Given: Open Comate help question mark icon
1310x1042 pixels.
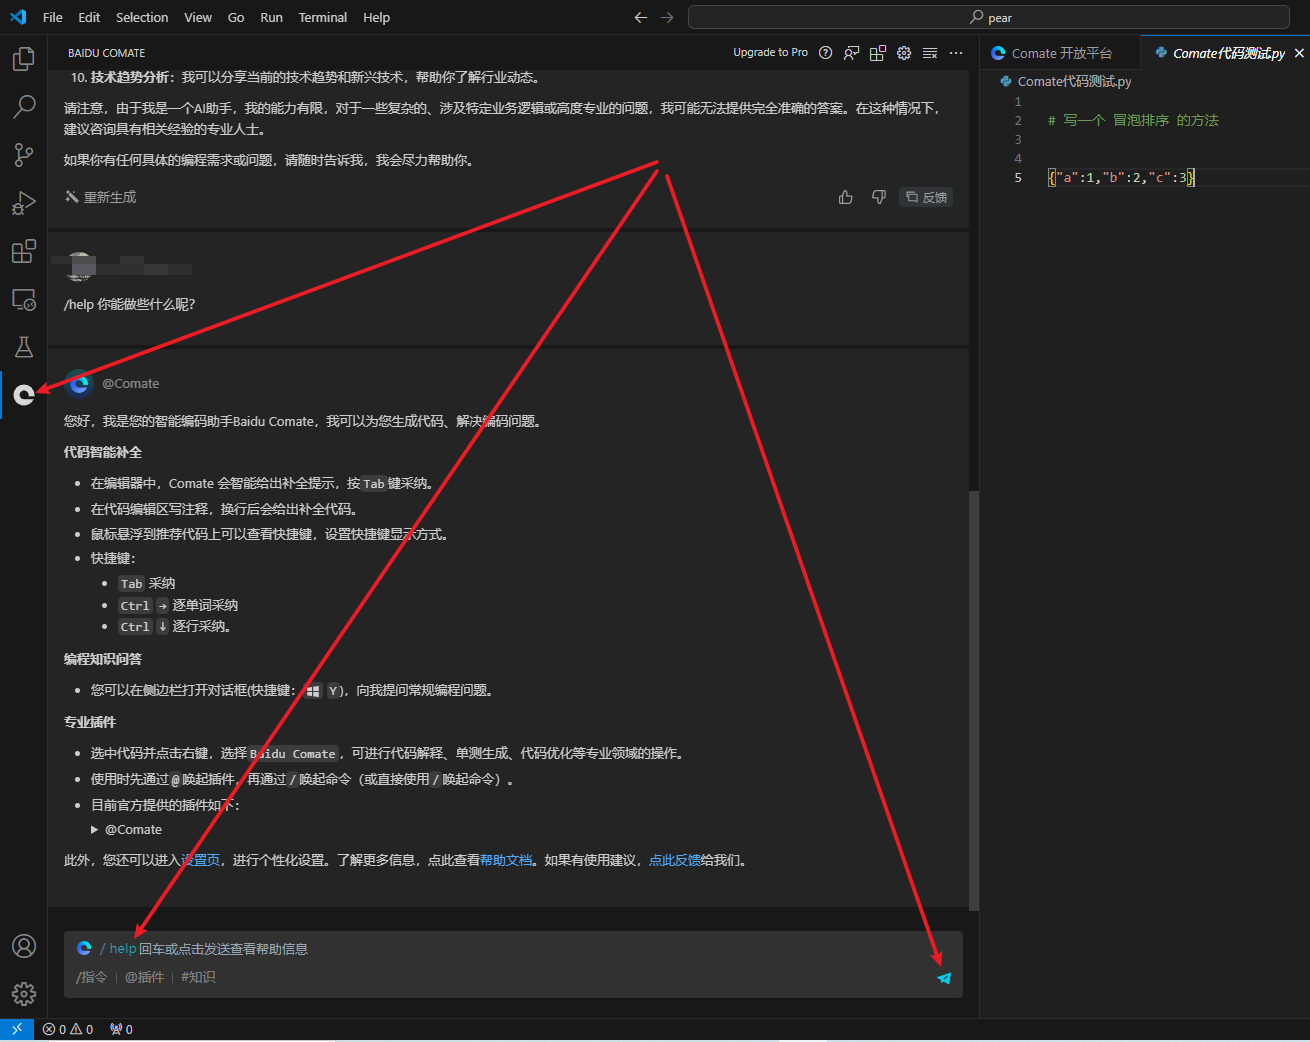Looking at the screenshot, I should coord(825,53).
